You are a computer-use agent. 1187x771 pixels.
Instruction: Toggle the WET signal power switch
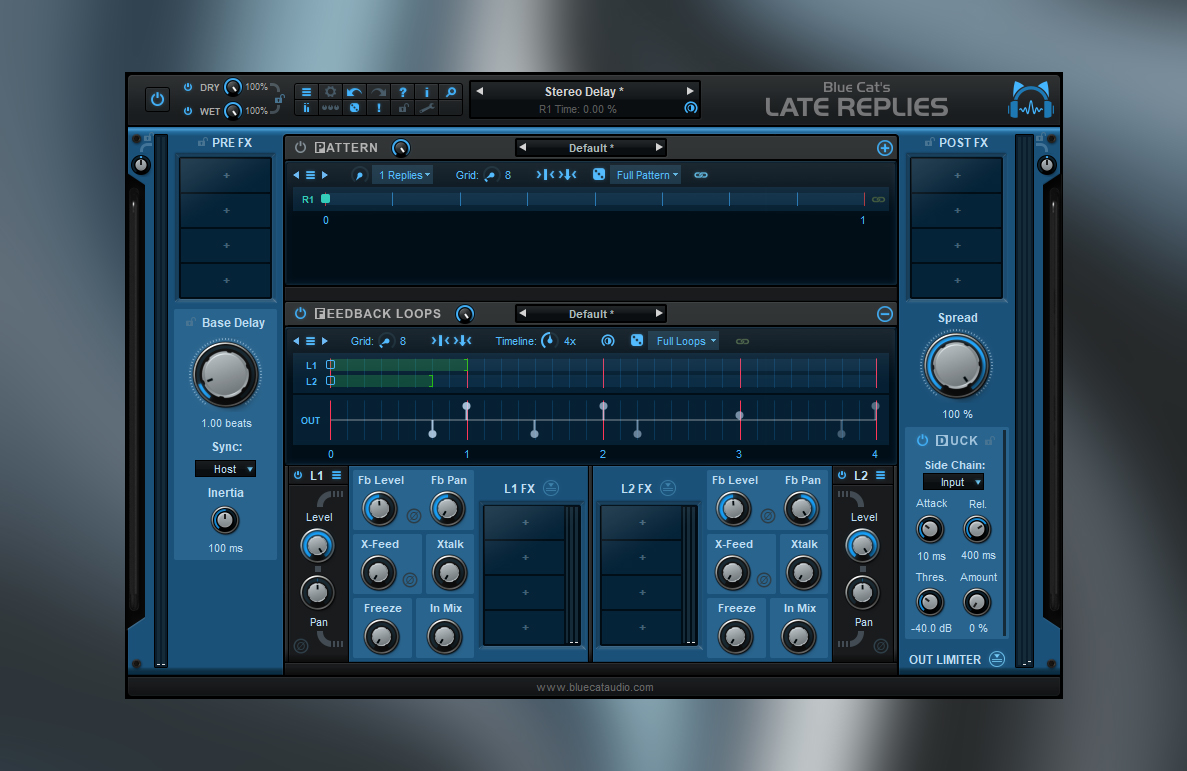188,111
